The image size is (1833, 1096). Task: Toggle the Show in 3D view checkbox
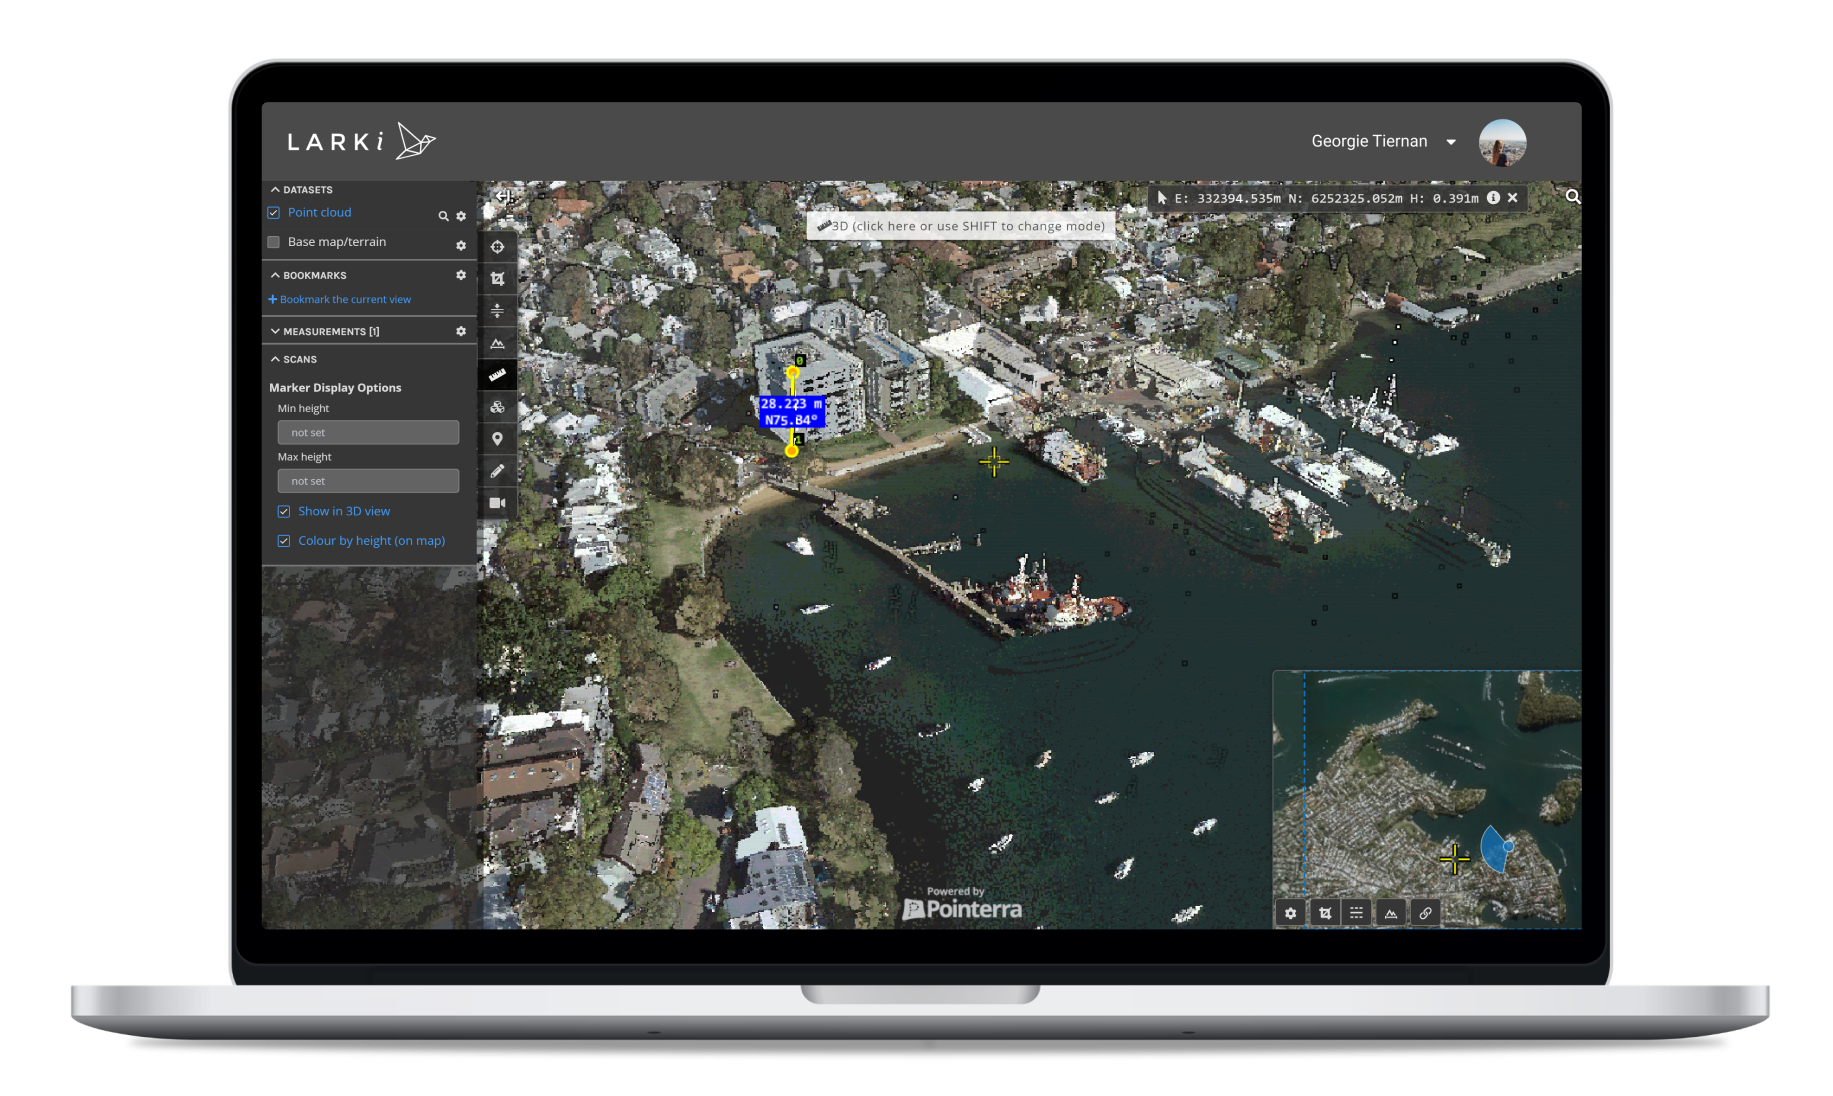point(284,512)
